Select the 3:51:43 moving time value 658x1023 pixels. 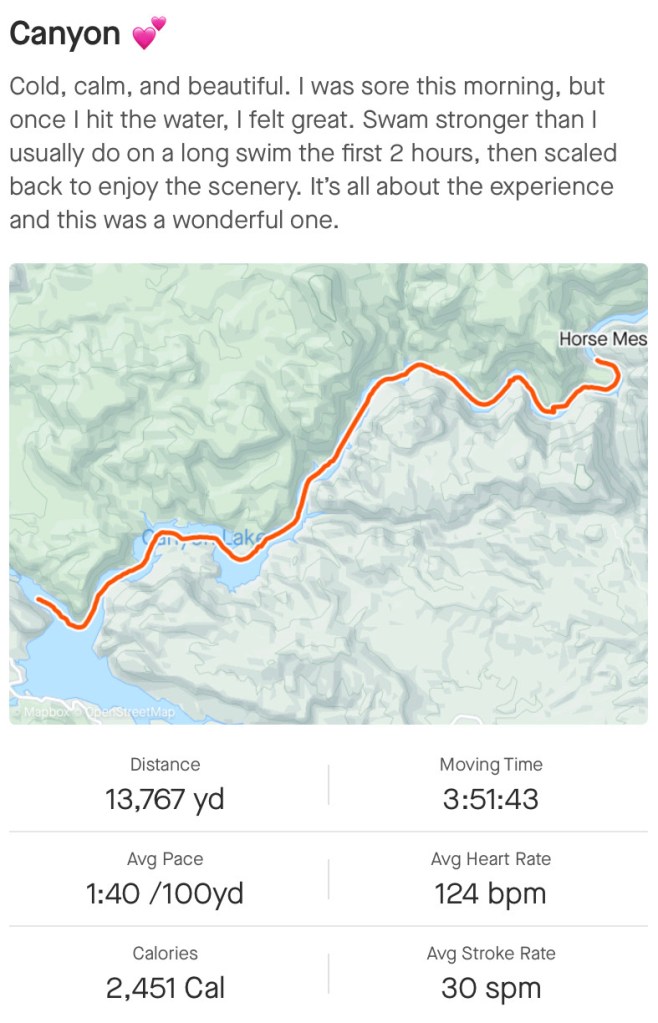coord(490,800)
